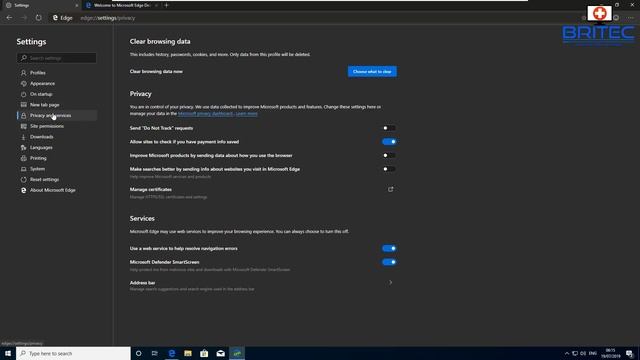Click the New tab page icon
The image size is (640, 360).
[24, 105]
